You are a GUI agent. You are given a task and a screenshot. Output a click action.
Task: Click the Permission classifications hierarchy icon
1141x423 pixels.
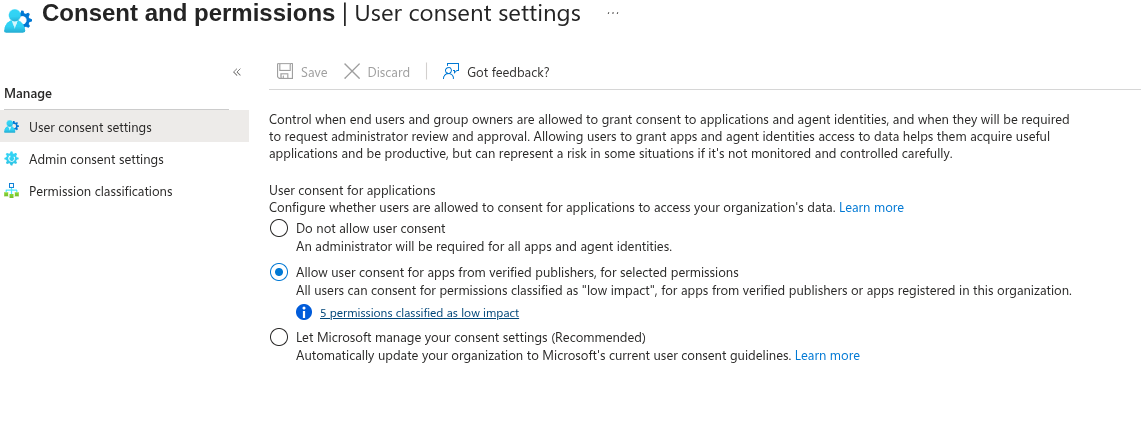click(x=12, y=191)
